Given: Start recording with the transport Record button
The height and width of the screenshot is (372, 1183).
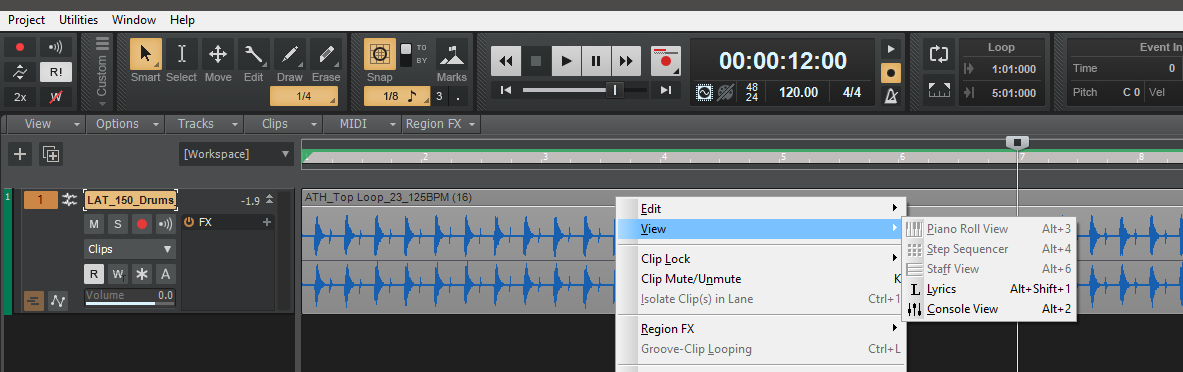Looking at the screenshot, I should [x=666, y=61].
